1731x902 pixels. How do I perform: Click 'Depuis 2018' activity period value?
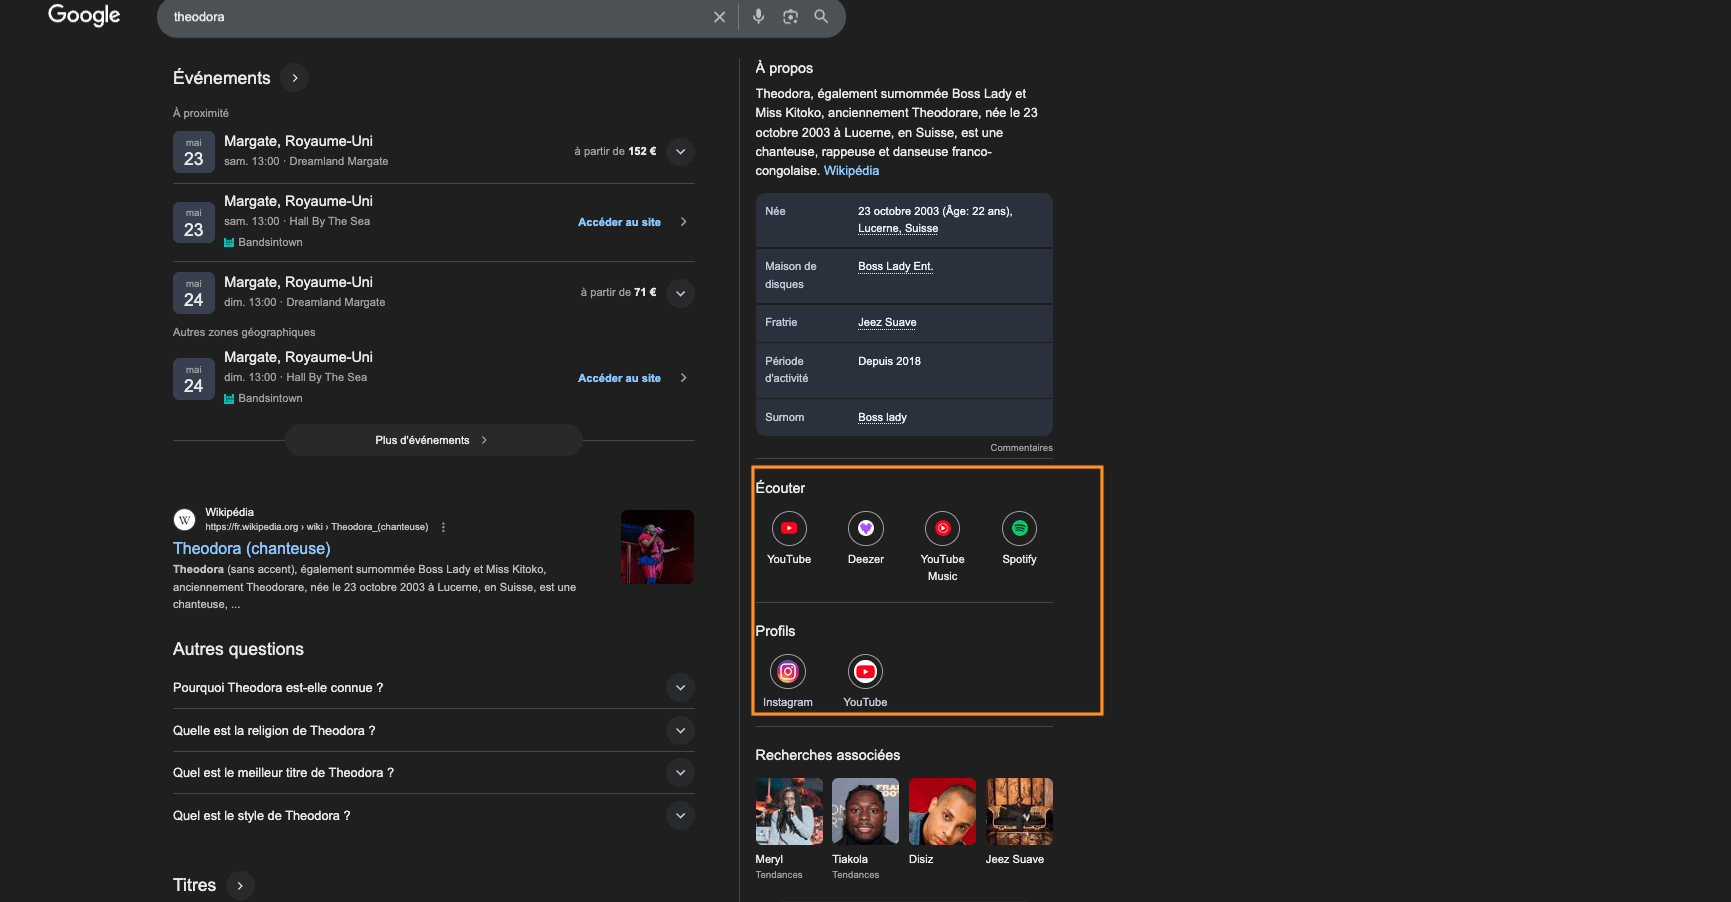click(x=889, y=361)
